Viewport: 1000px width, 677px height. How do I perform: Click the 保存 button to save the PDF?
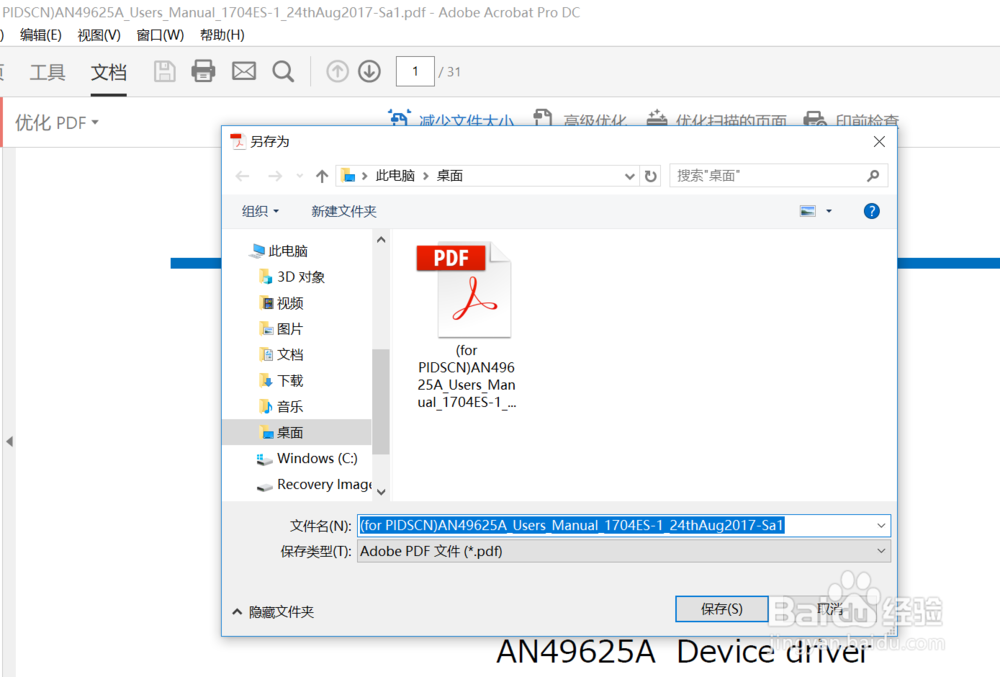pyautogui.click(x=722, y=608)
